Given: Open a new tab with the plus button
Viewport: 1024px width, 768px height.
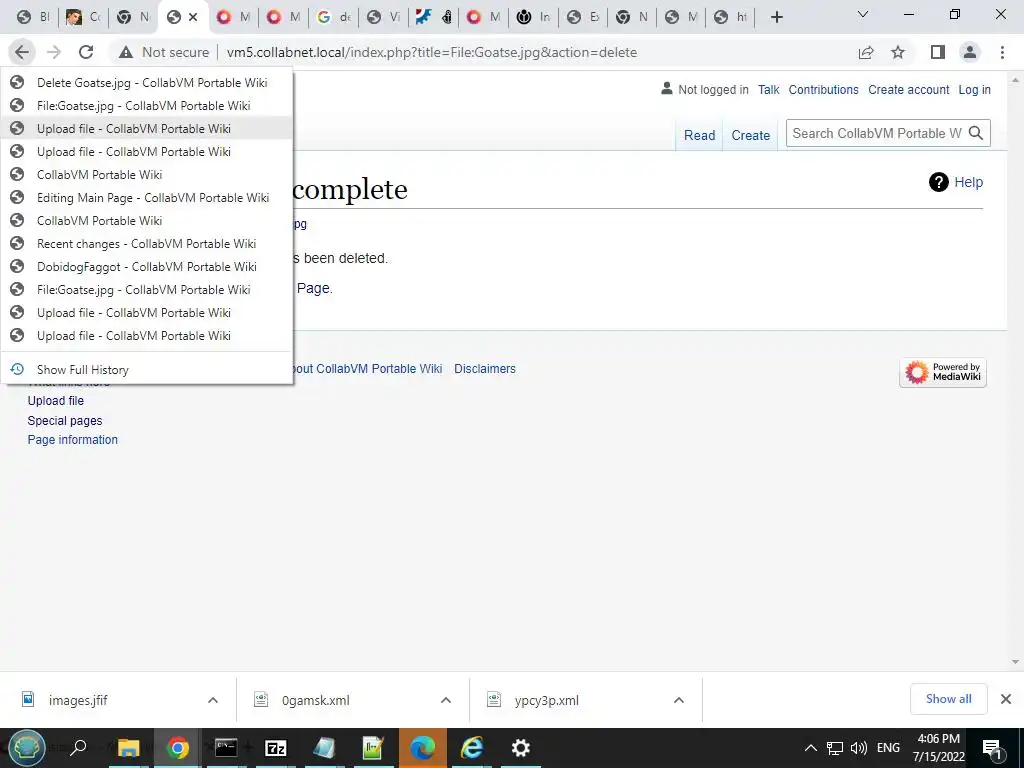Looking at the screenshot, I should pos(776,17).
